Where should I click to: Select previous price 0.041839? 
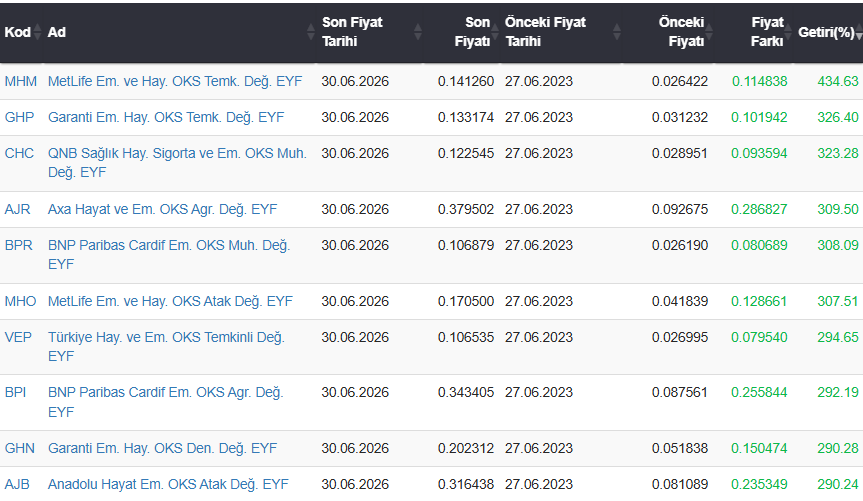click(680, 301)
